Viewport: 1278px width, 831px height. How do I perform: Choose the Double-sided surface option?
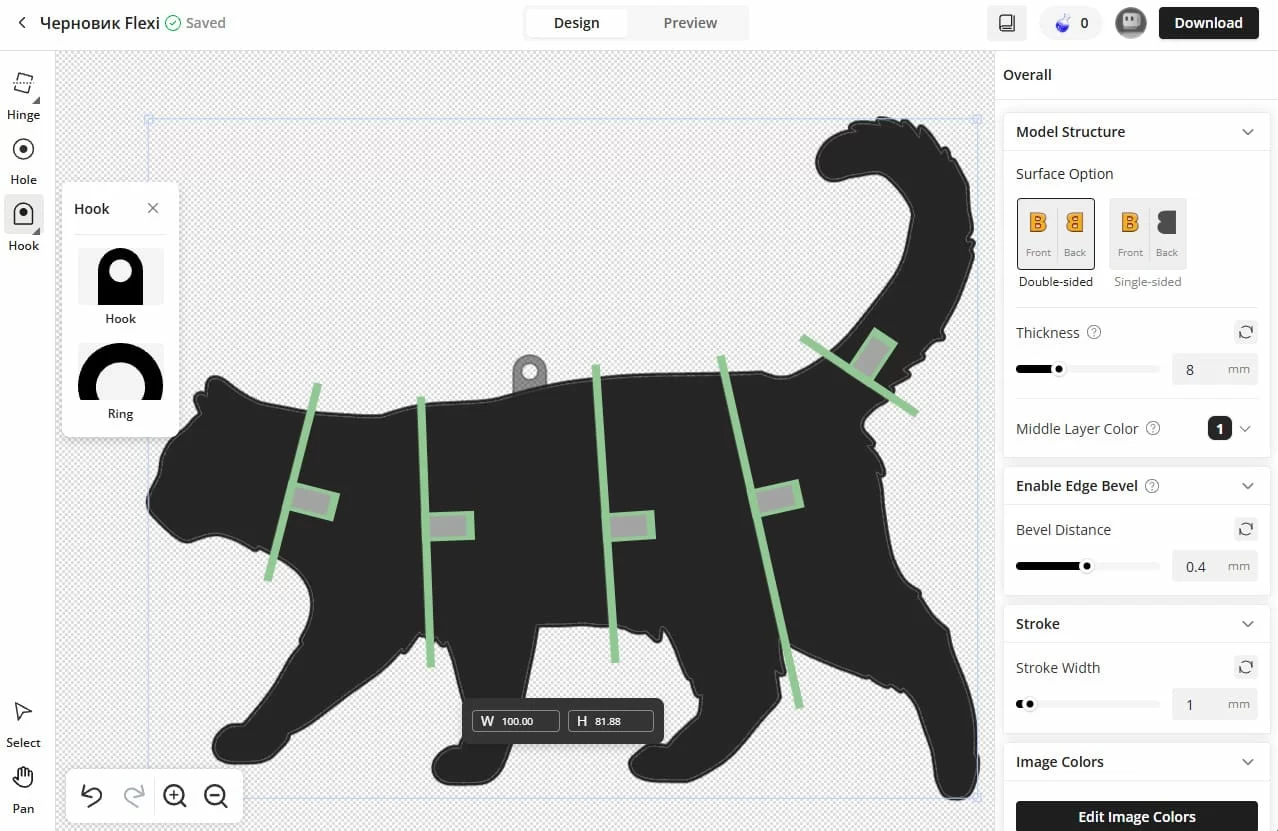tap(1056, 244)
